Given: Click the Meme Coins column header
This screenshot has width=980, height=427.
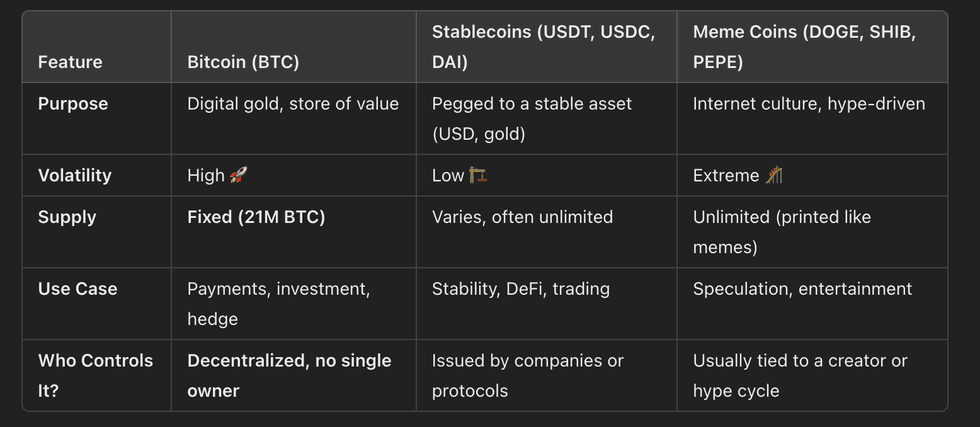Looking at the screenshot, I should 804,47.
